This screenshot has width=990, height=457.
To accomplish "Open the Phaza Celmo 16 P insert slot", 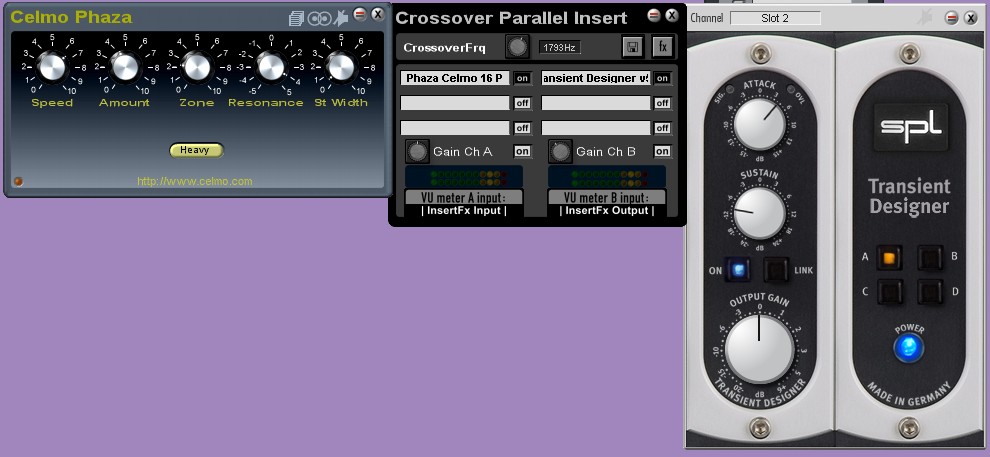I will click(x=455, y=78).
